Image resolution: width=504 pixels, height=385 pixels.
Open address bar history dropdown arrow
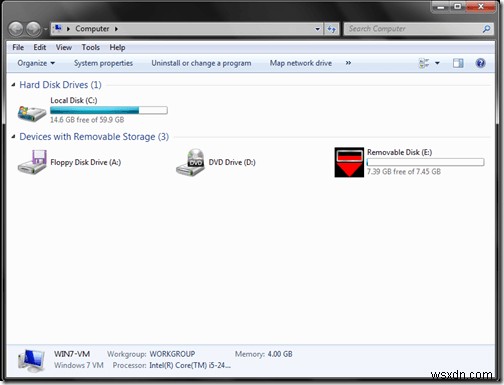318,29
